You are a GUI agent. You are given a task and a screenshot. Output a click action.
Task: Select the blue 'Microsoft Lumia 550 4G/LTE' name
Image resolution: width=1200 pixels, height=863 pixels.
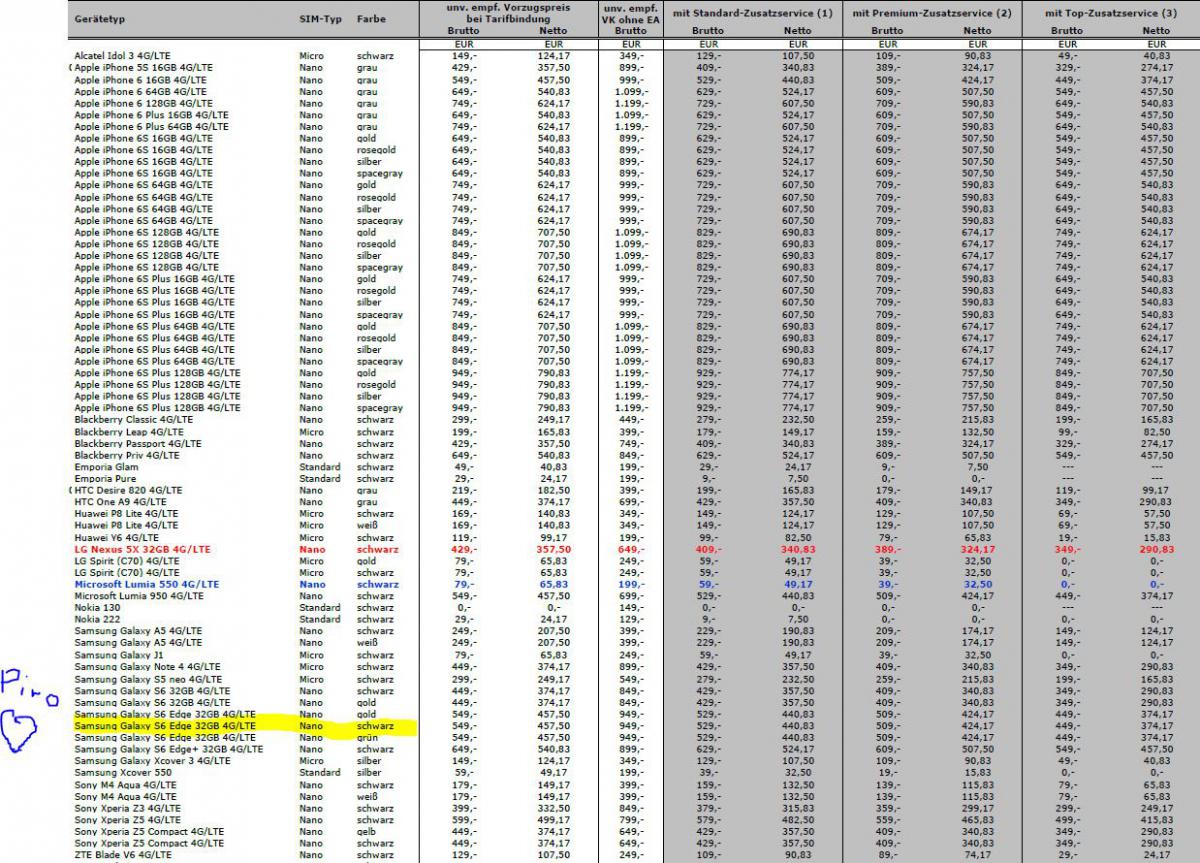click(x=146, y=584)
